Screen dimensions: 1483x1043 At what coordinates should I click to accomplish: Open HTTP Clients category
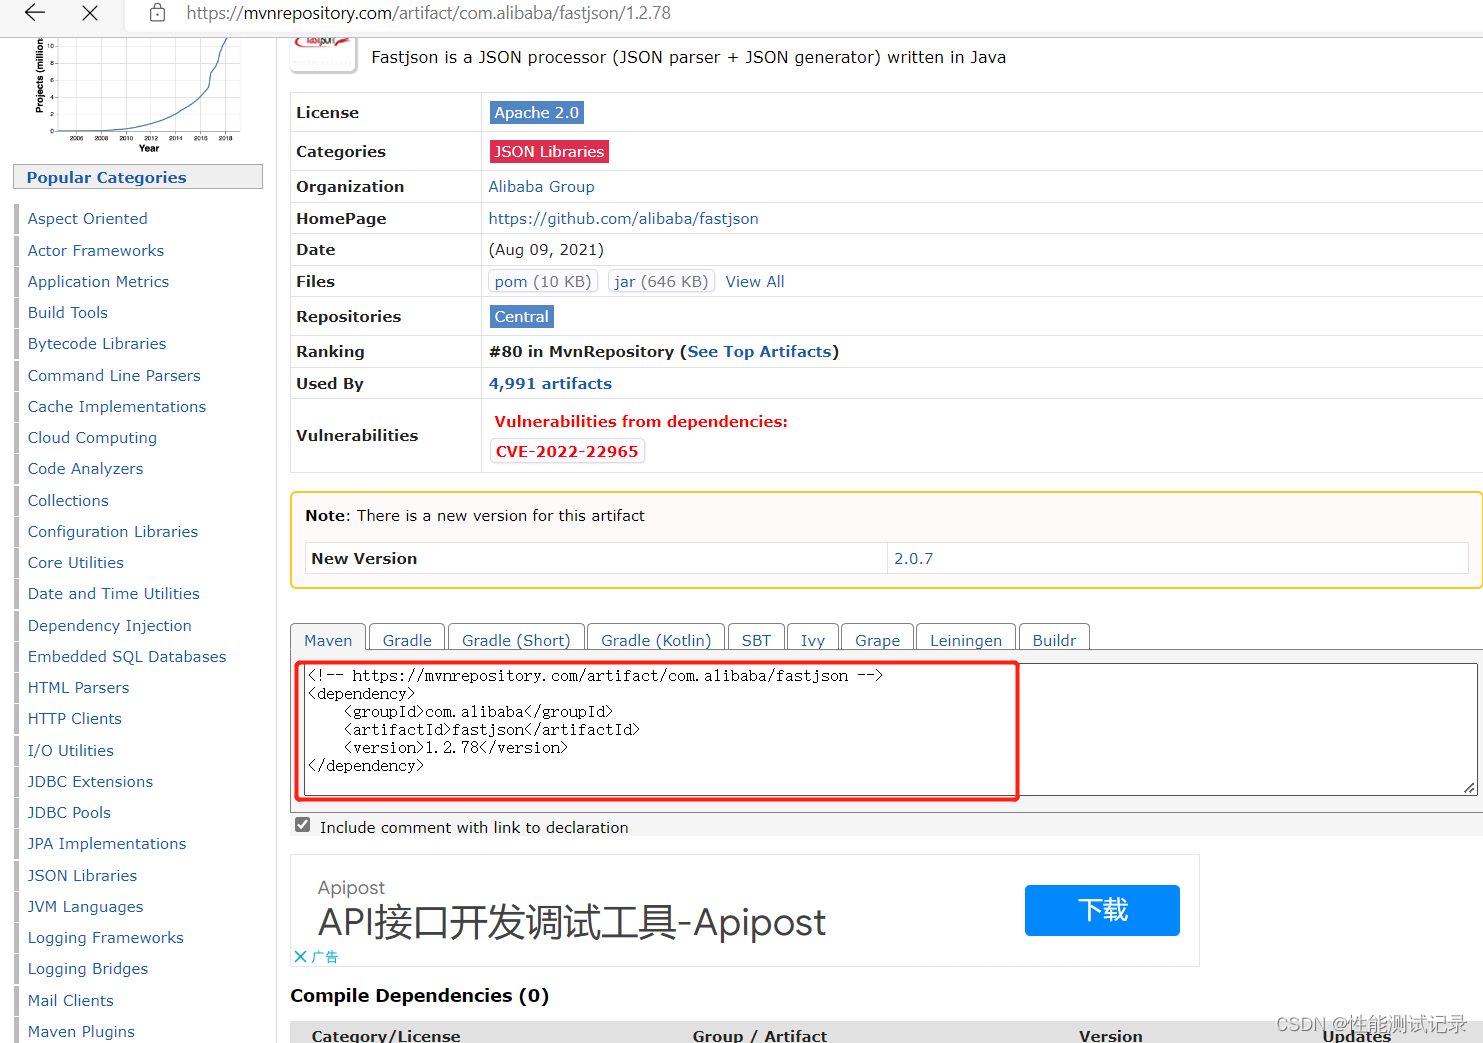click(x=74, y=719)
